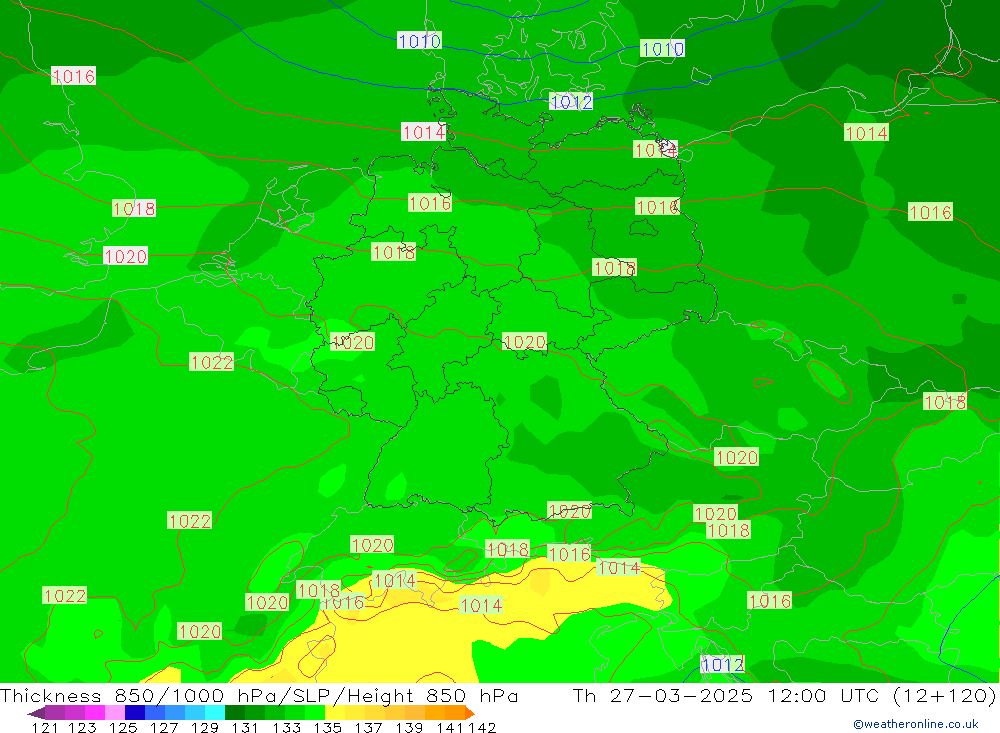The image size is (1000, 733).
Task: Click the 1018 label near the right edge
Action: pos(945,402)
